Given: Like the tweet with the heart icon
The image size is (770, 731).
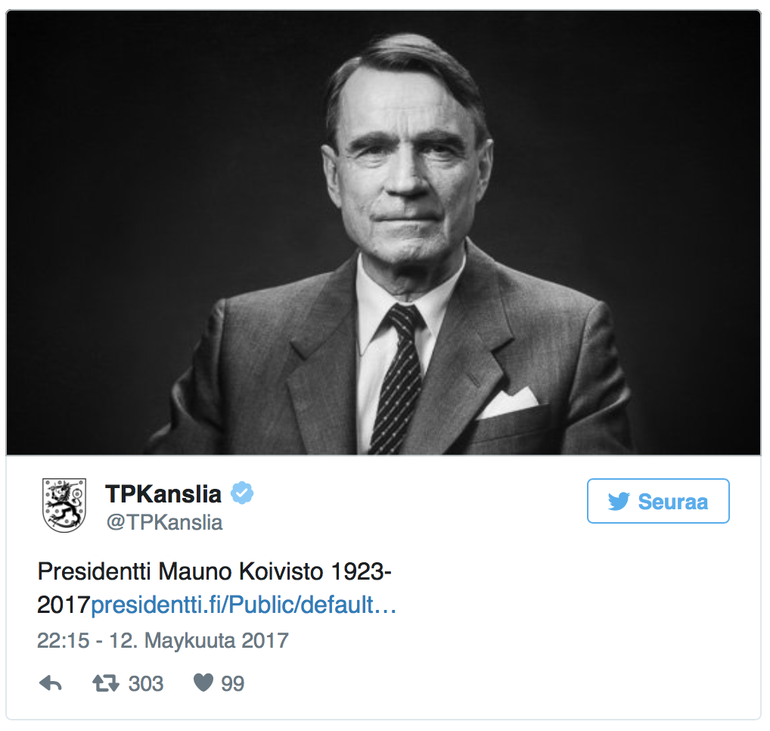Looking at the screenshot, I should (203, 682).
